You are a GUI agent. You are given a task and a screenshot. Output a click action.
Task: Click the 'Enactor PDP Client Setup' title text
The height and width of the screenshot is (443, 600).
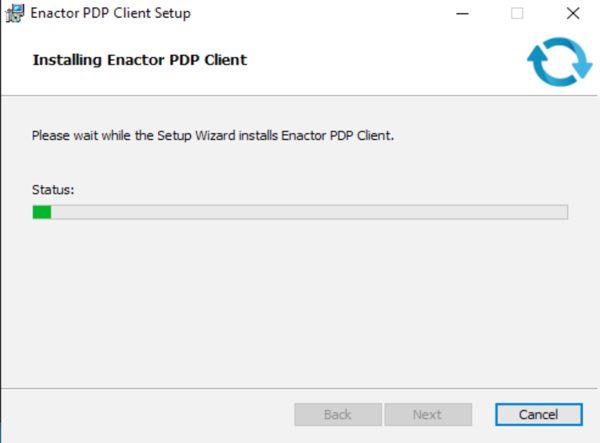point(110,14)
